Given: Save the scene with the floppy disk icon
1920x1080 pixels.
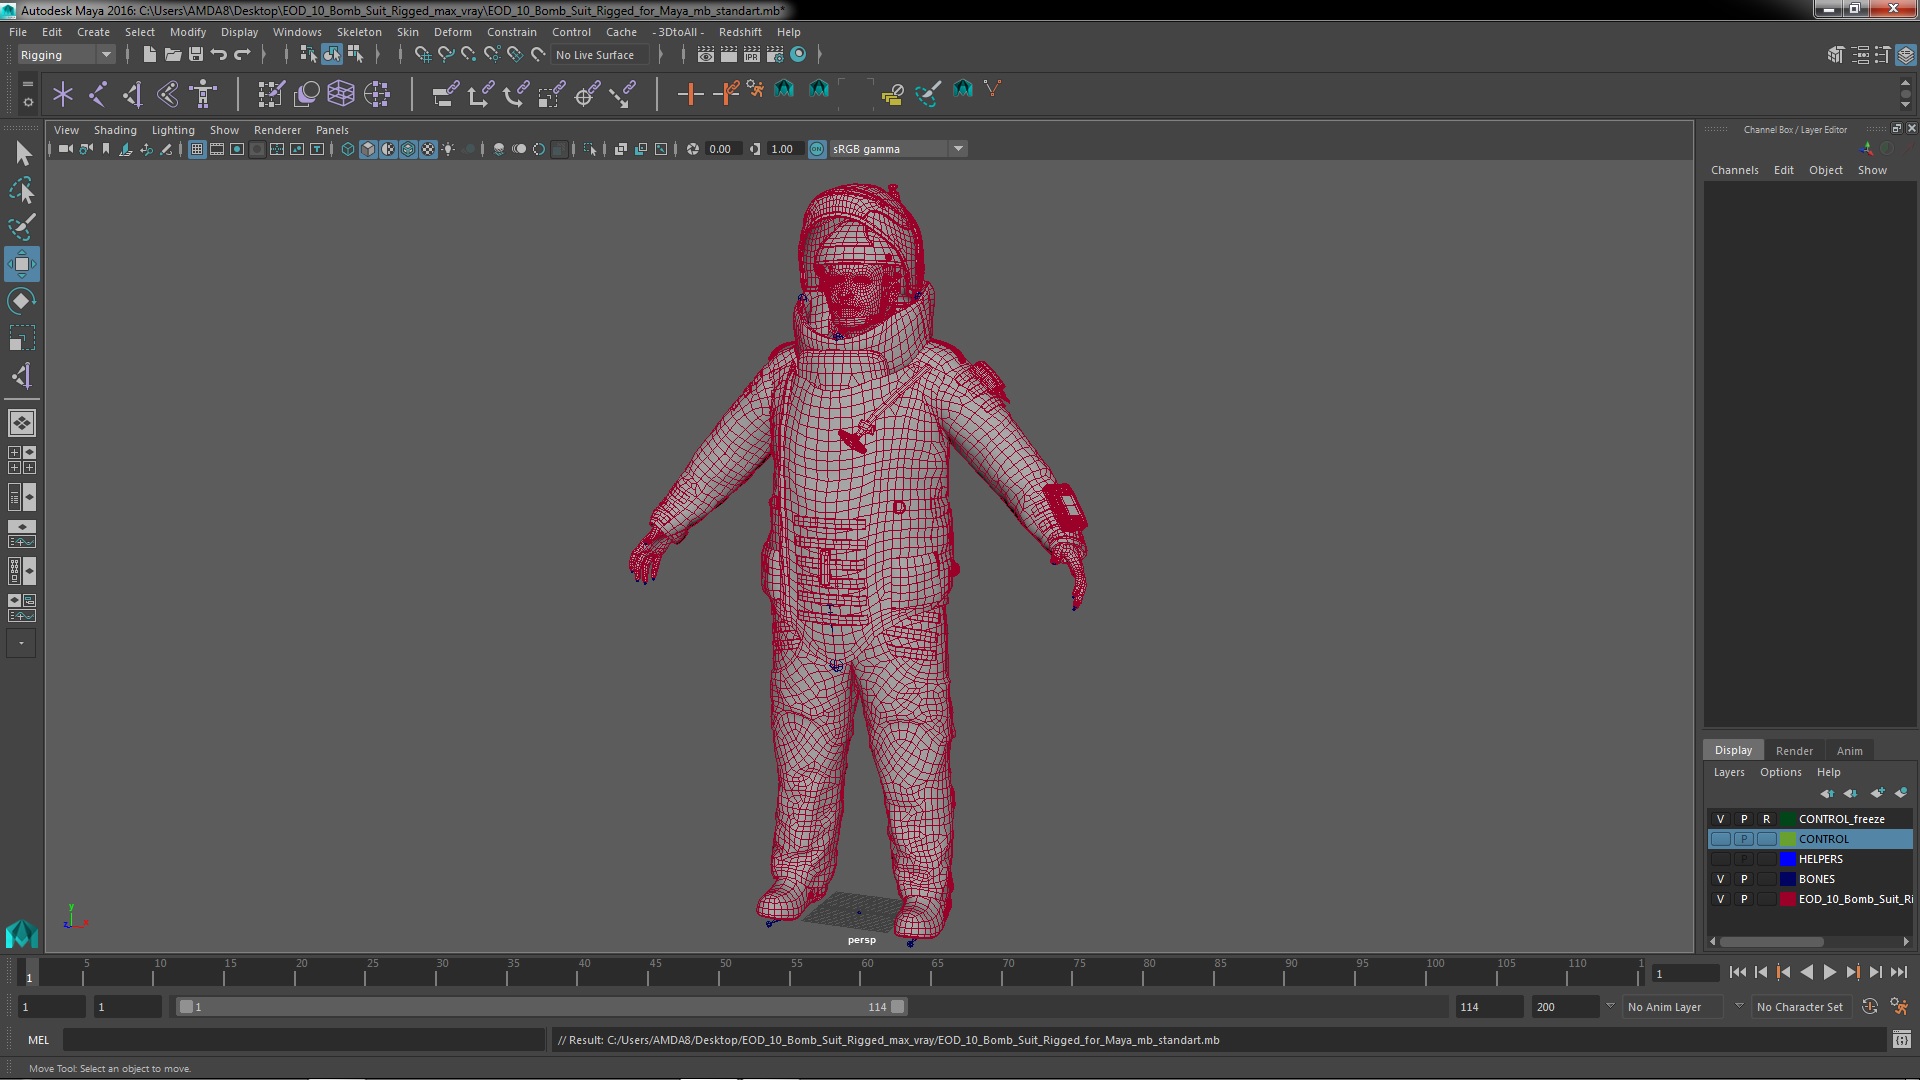Looking at the screenshot, I should pyautogui.click(x=196, y=55).
